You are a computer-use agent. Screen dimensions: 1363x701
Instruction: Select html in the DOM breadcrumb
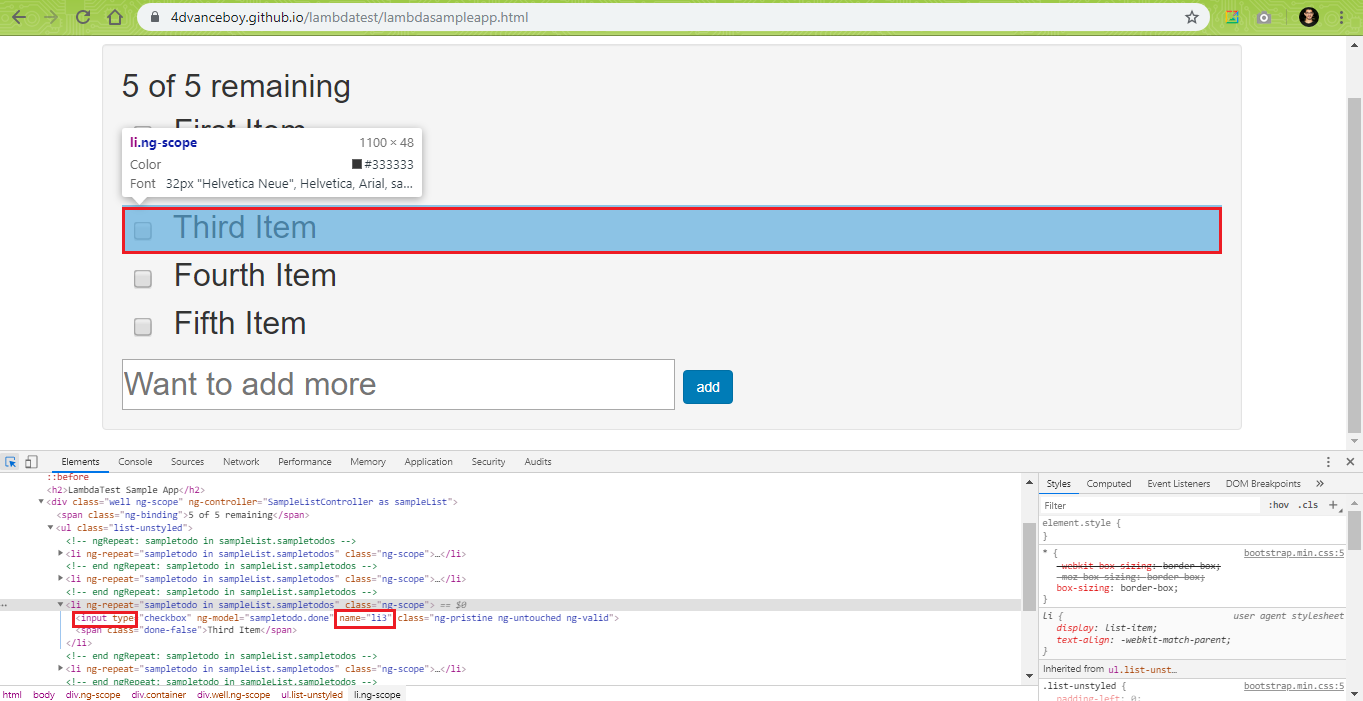(12, 694)
